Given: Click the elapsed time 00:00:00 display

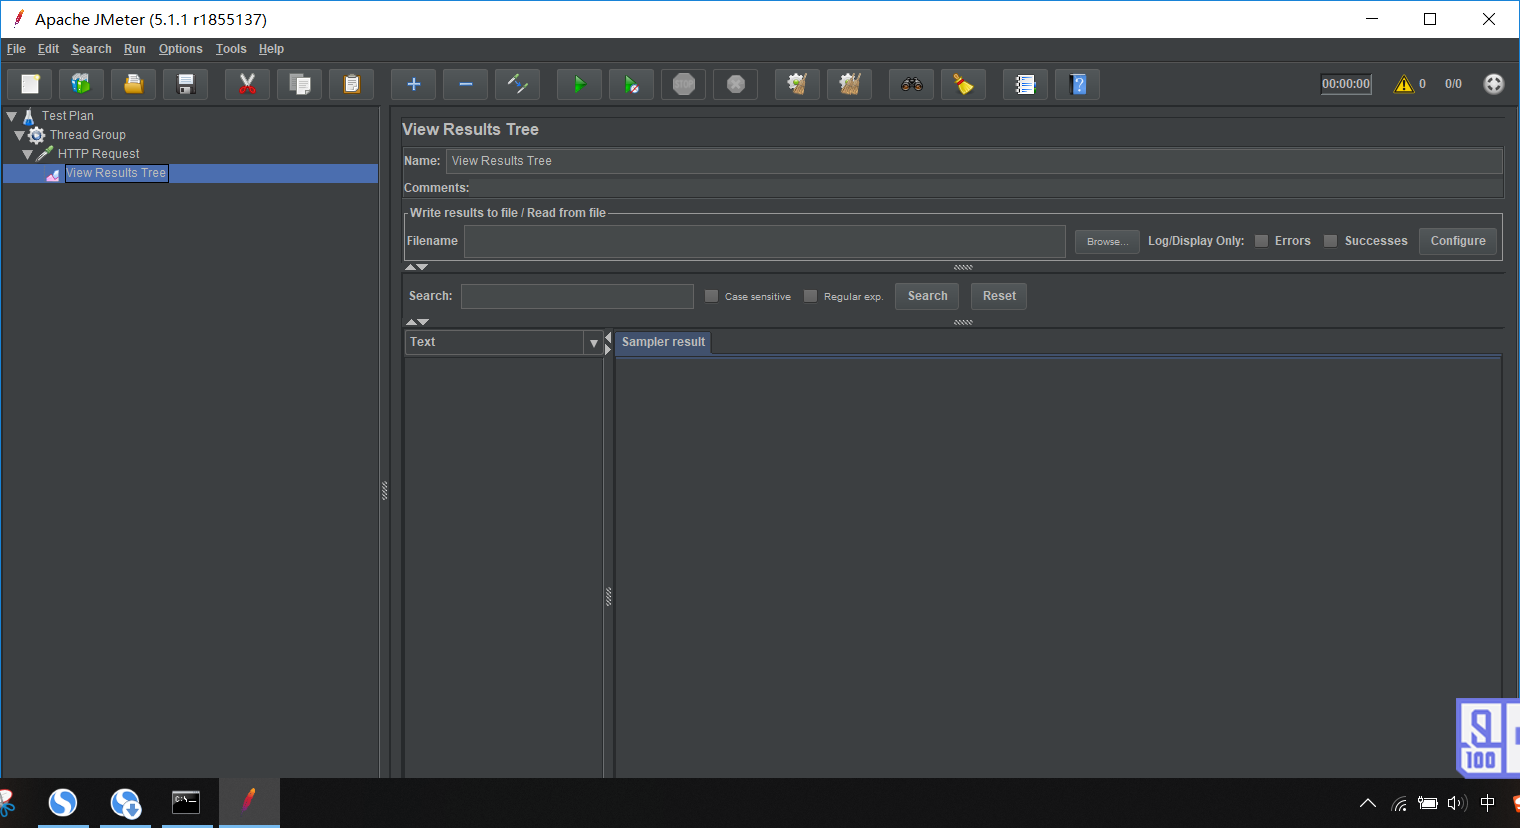Looking at the screenshot, I should click(x=1346, y=84).
